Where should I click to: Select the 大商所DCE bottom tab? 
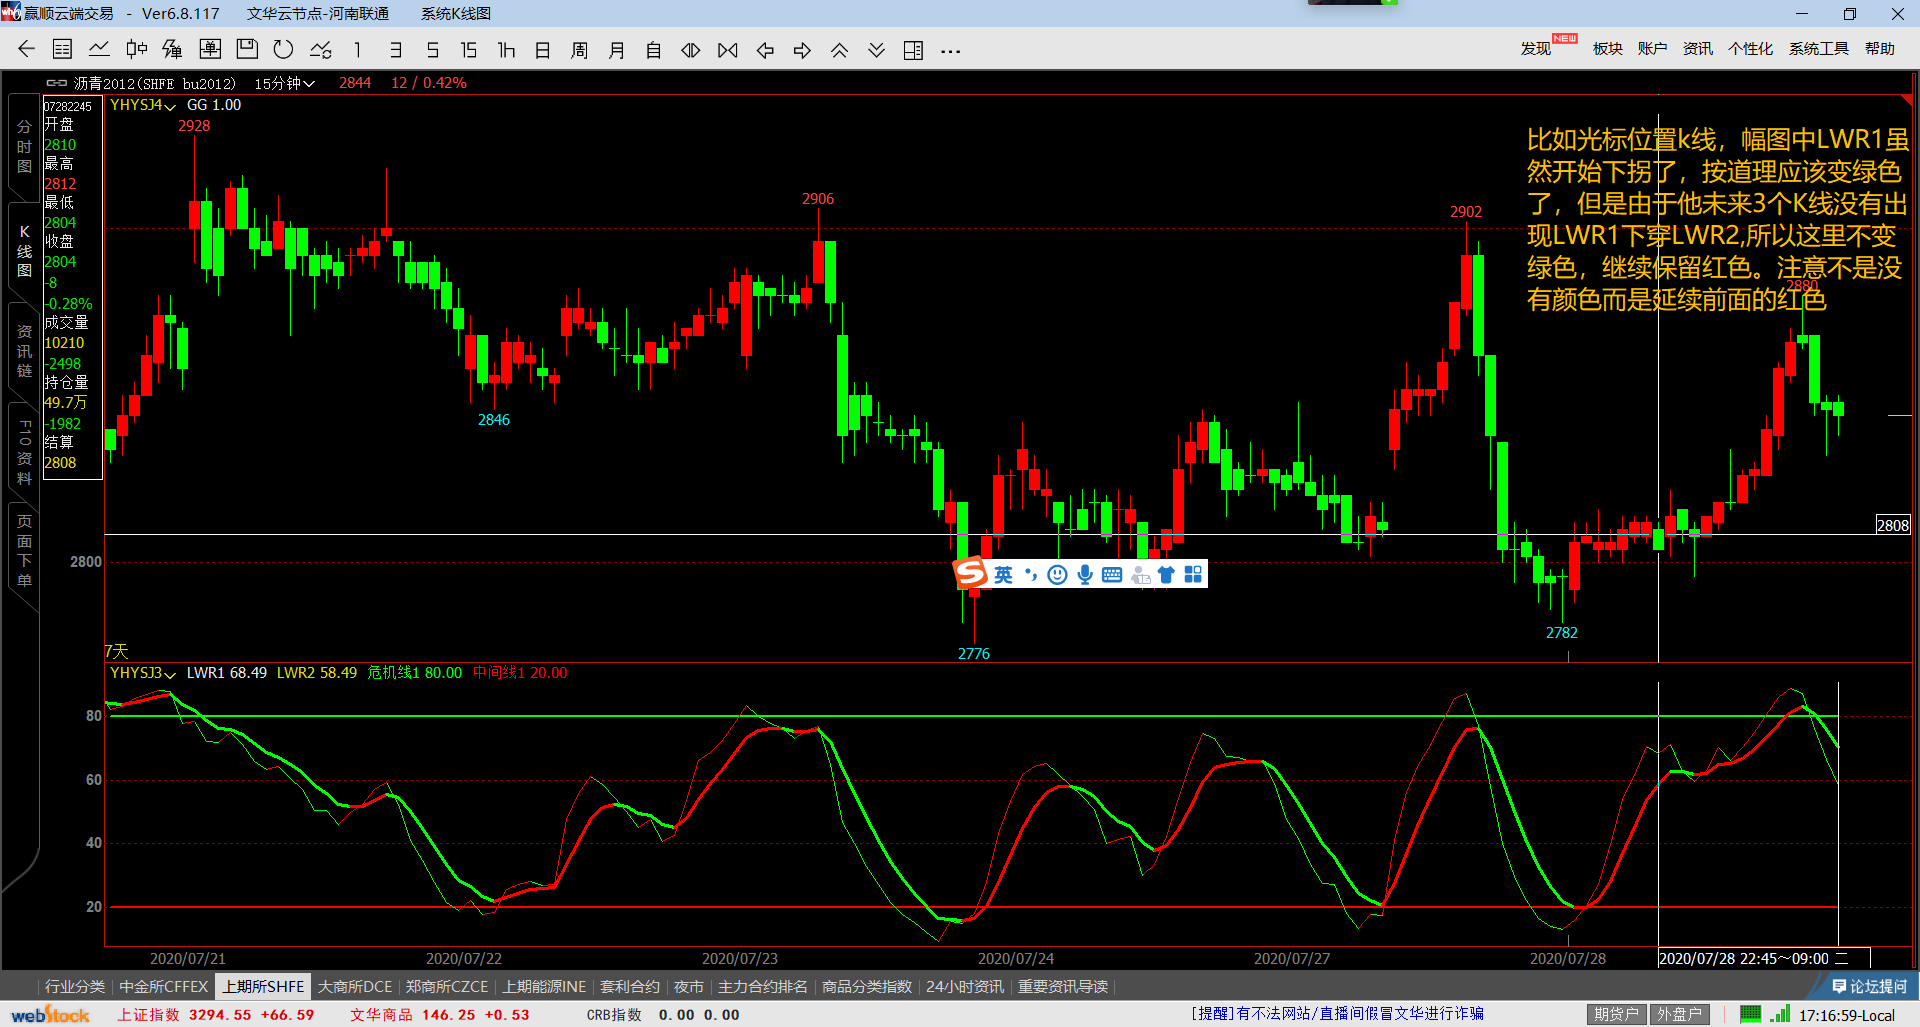pyautogui.click(x=355, y=987)
